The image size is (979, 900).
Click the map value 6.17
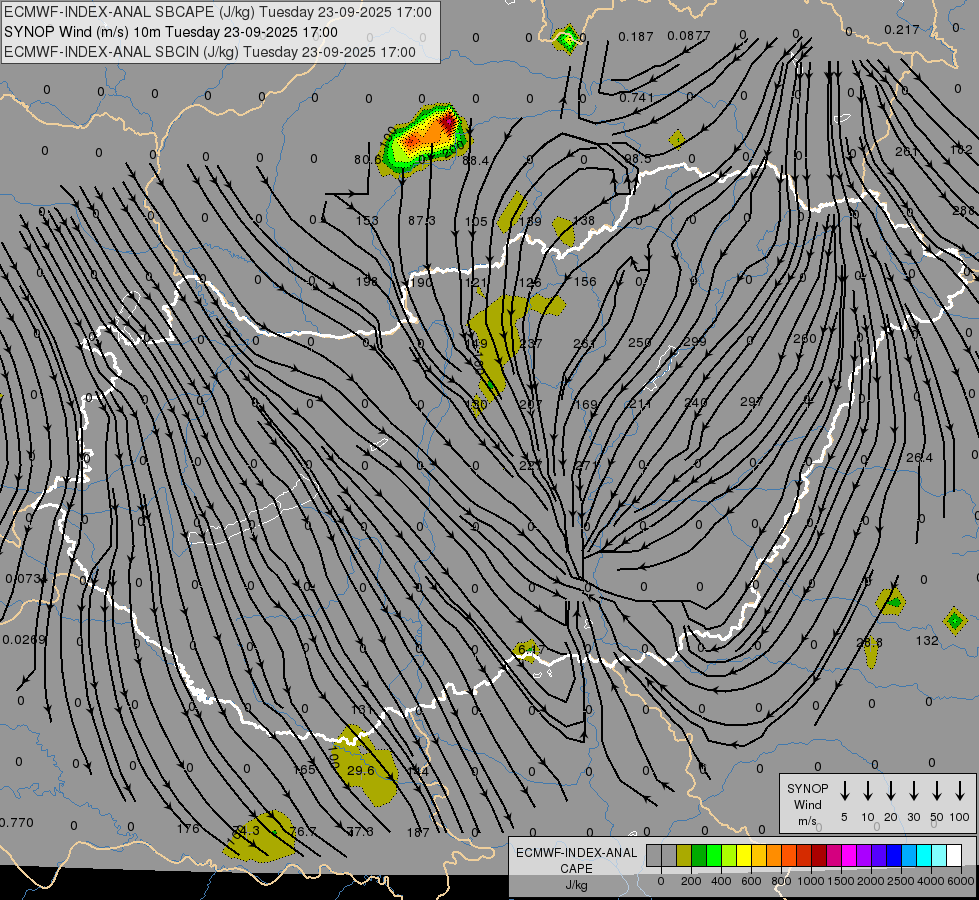click(x=531, y=650)
